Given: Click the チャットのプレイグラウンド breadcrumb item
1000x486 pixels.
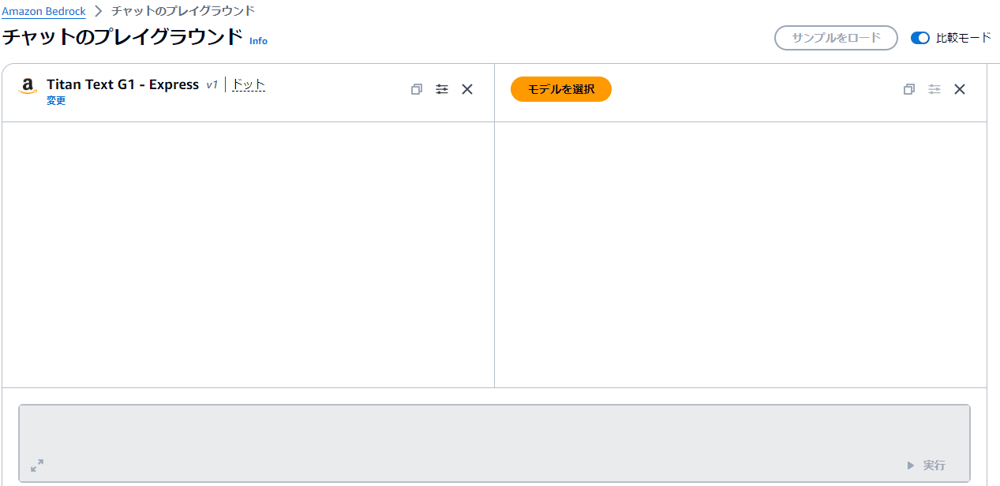Looking at the screenshot, I should click(183, 11).
